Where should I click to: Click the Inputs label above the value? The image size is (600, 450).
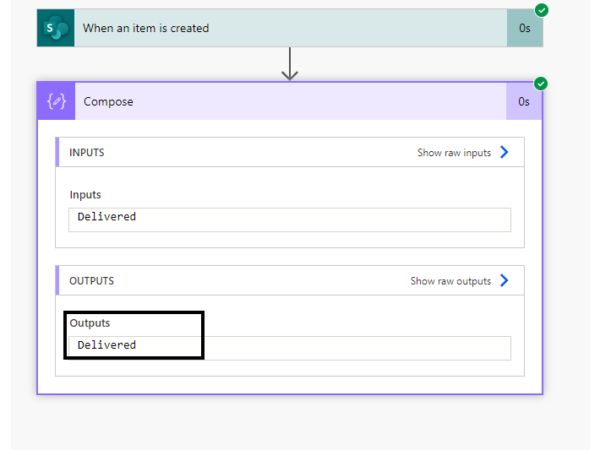point(85,195)
